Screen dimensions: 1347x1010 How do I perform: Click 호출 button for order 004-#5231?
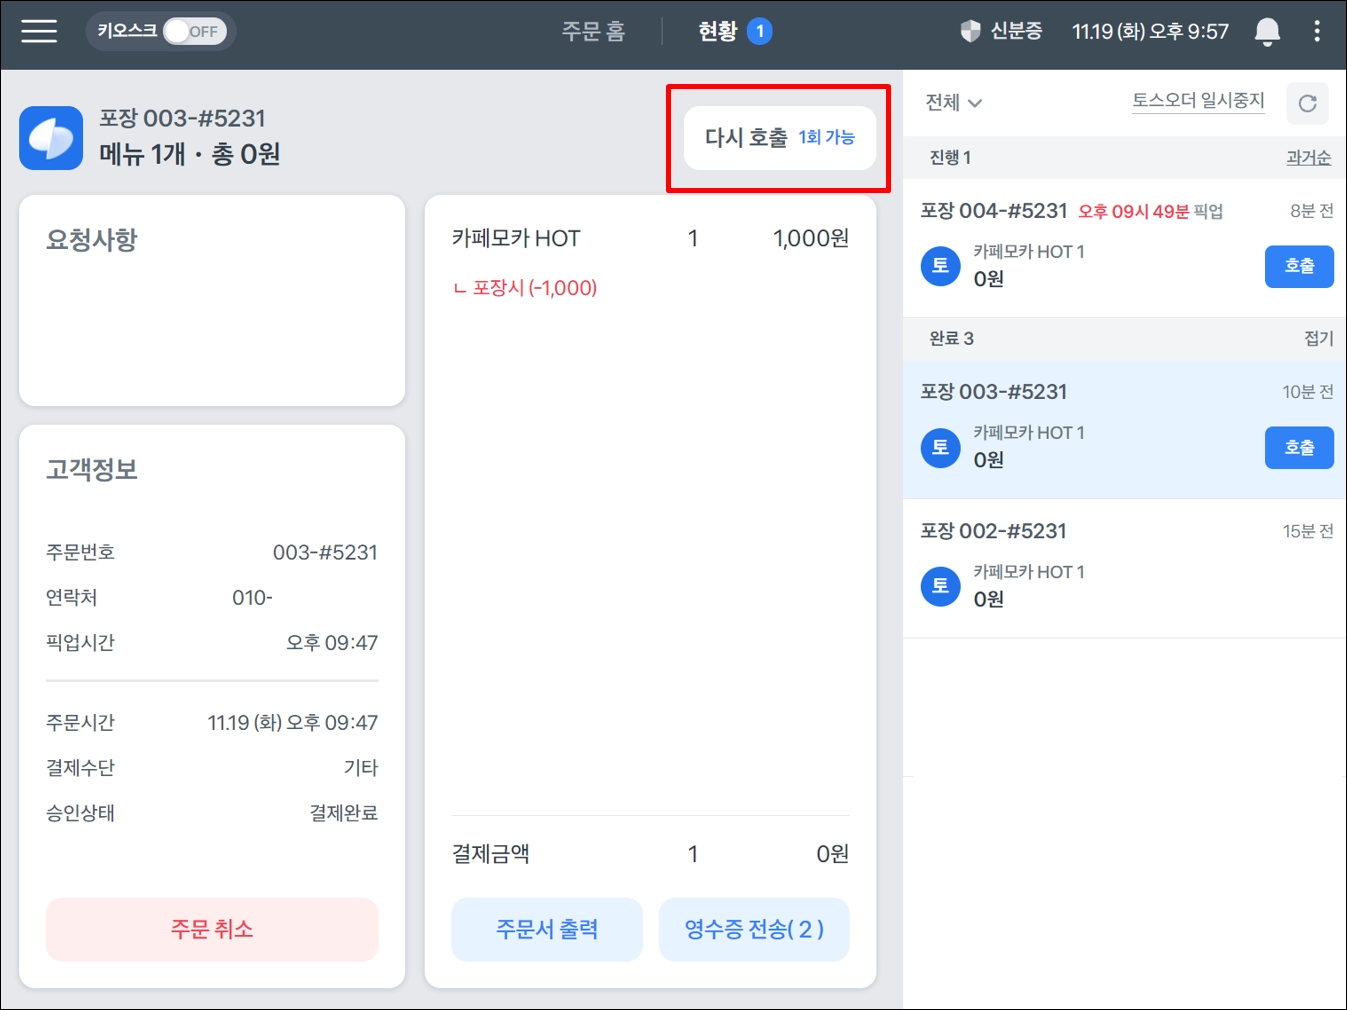pos(1299,266)
